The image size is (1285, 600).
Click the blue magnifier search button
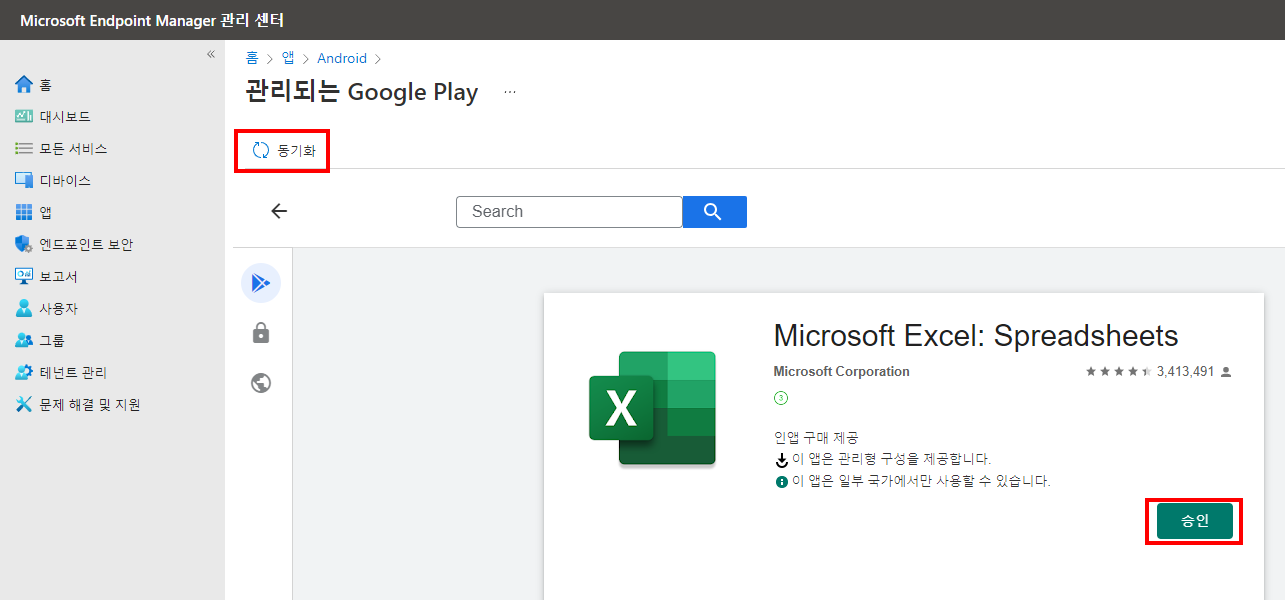(x=714, y=212)
